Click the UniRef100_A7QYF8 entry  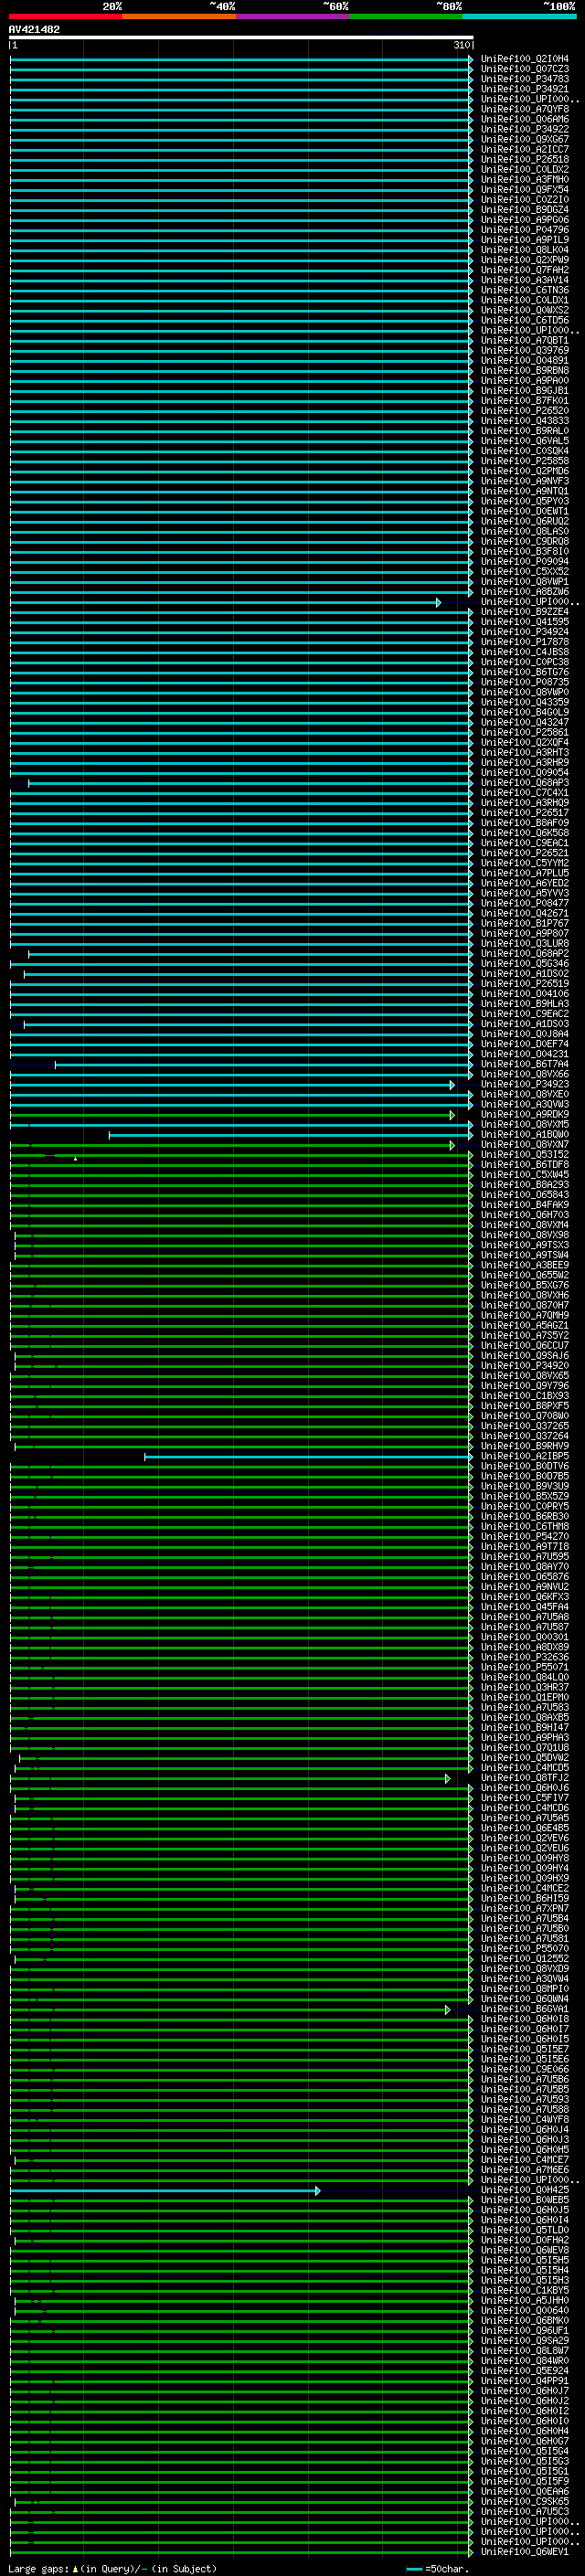[x=525, y=109]
